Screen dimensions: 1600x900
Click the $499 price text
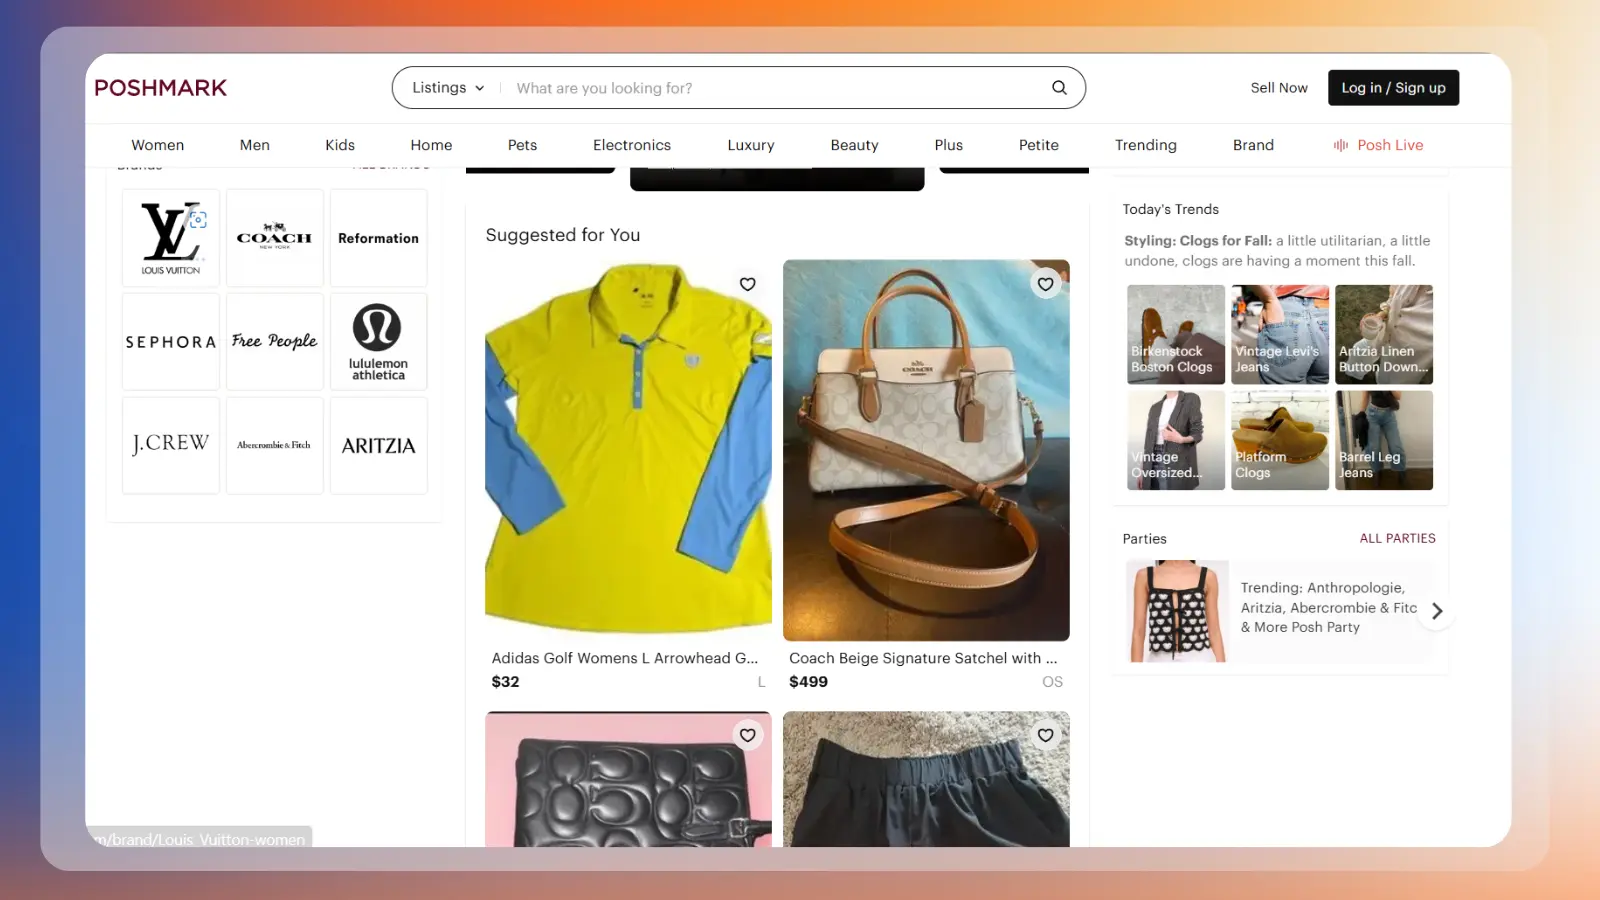pos(808,682)
